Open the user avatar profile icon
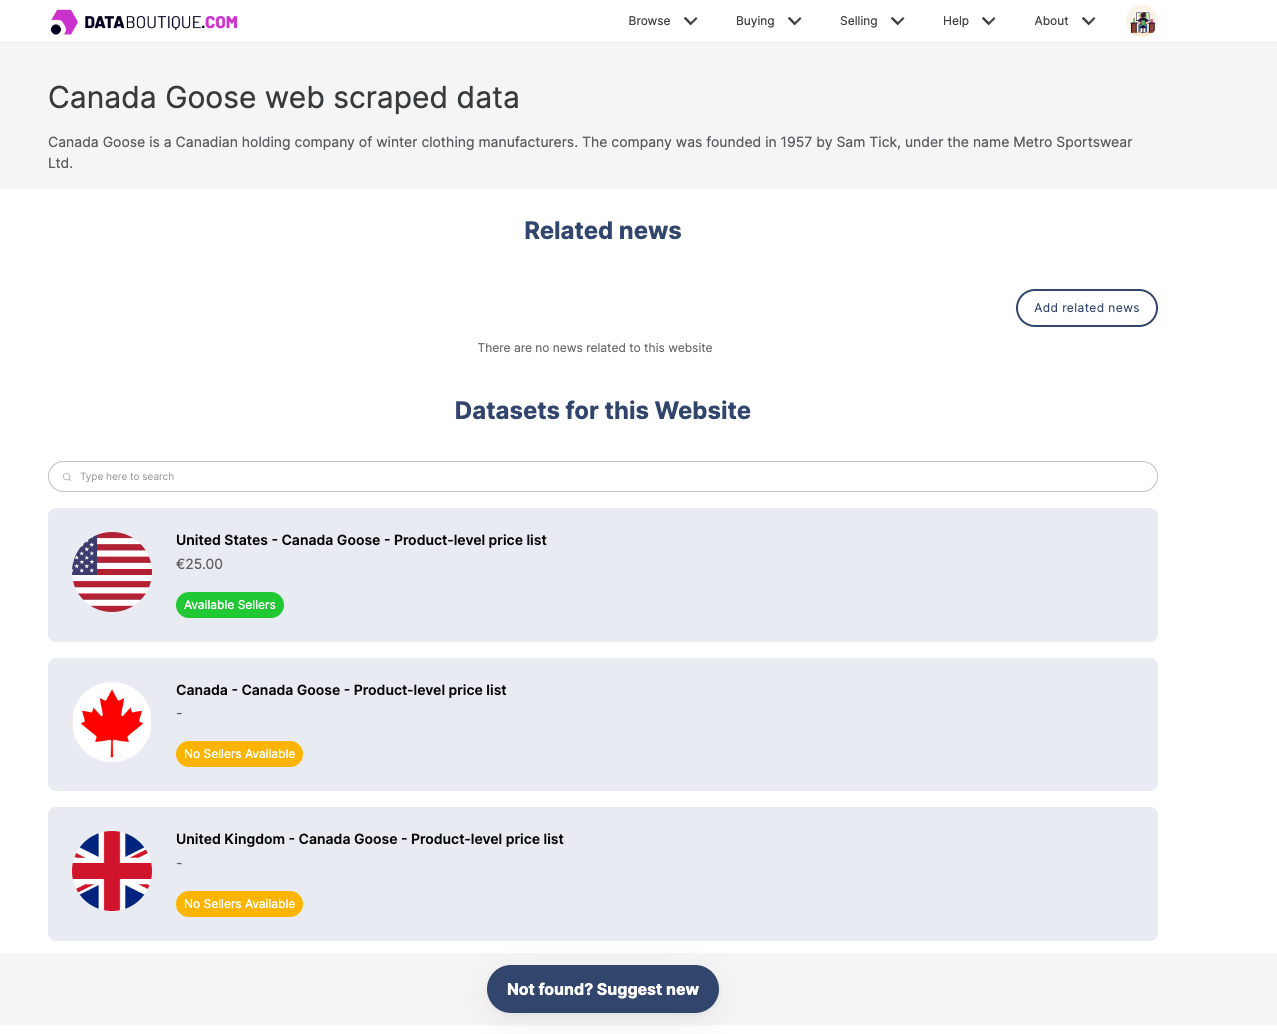Image resolution: width=1277 pixels, height=1034 pixels. (x=1141, y=21)
